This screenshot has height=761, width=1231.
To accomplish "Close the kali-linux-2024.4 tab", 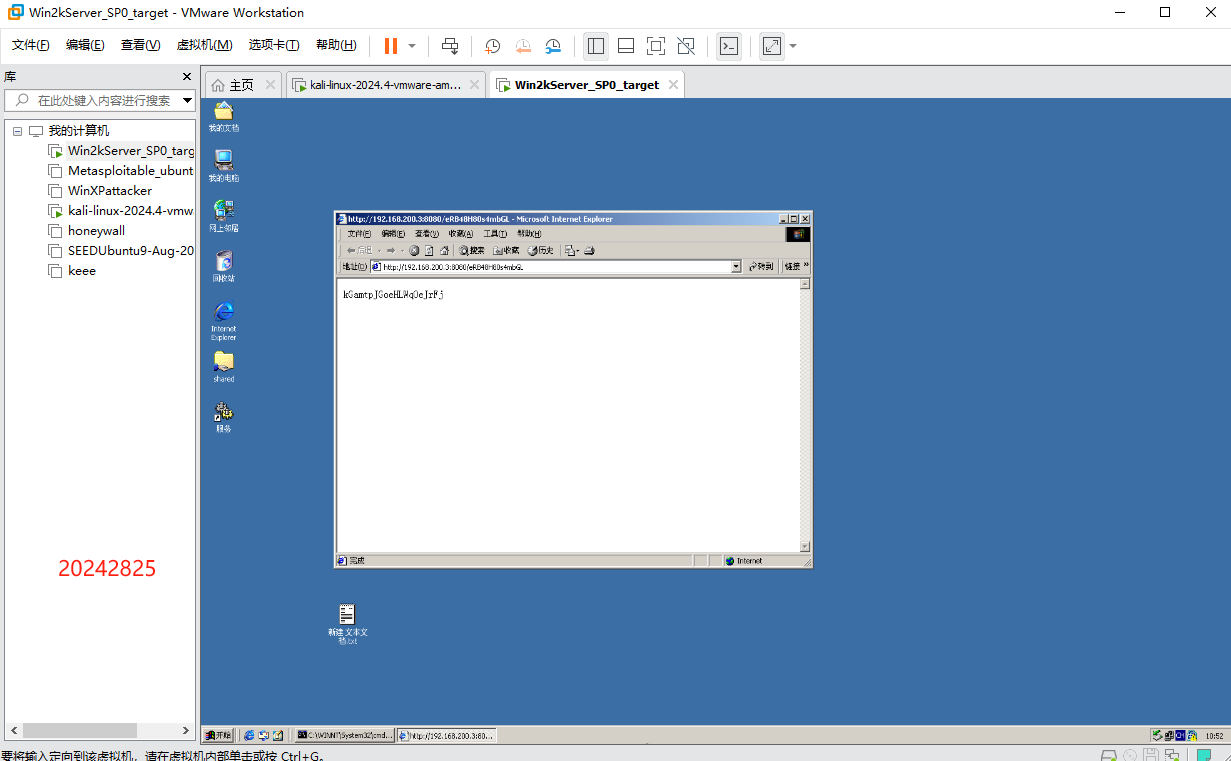I will click(475, 85).
